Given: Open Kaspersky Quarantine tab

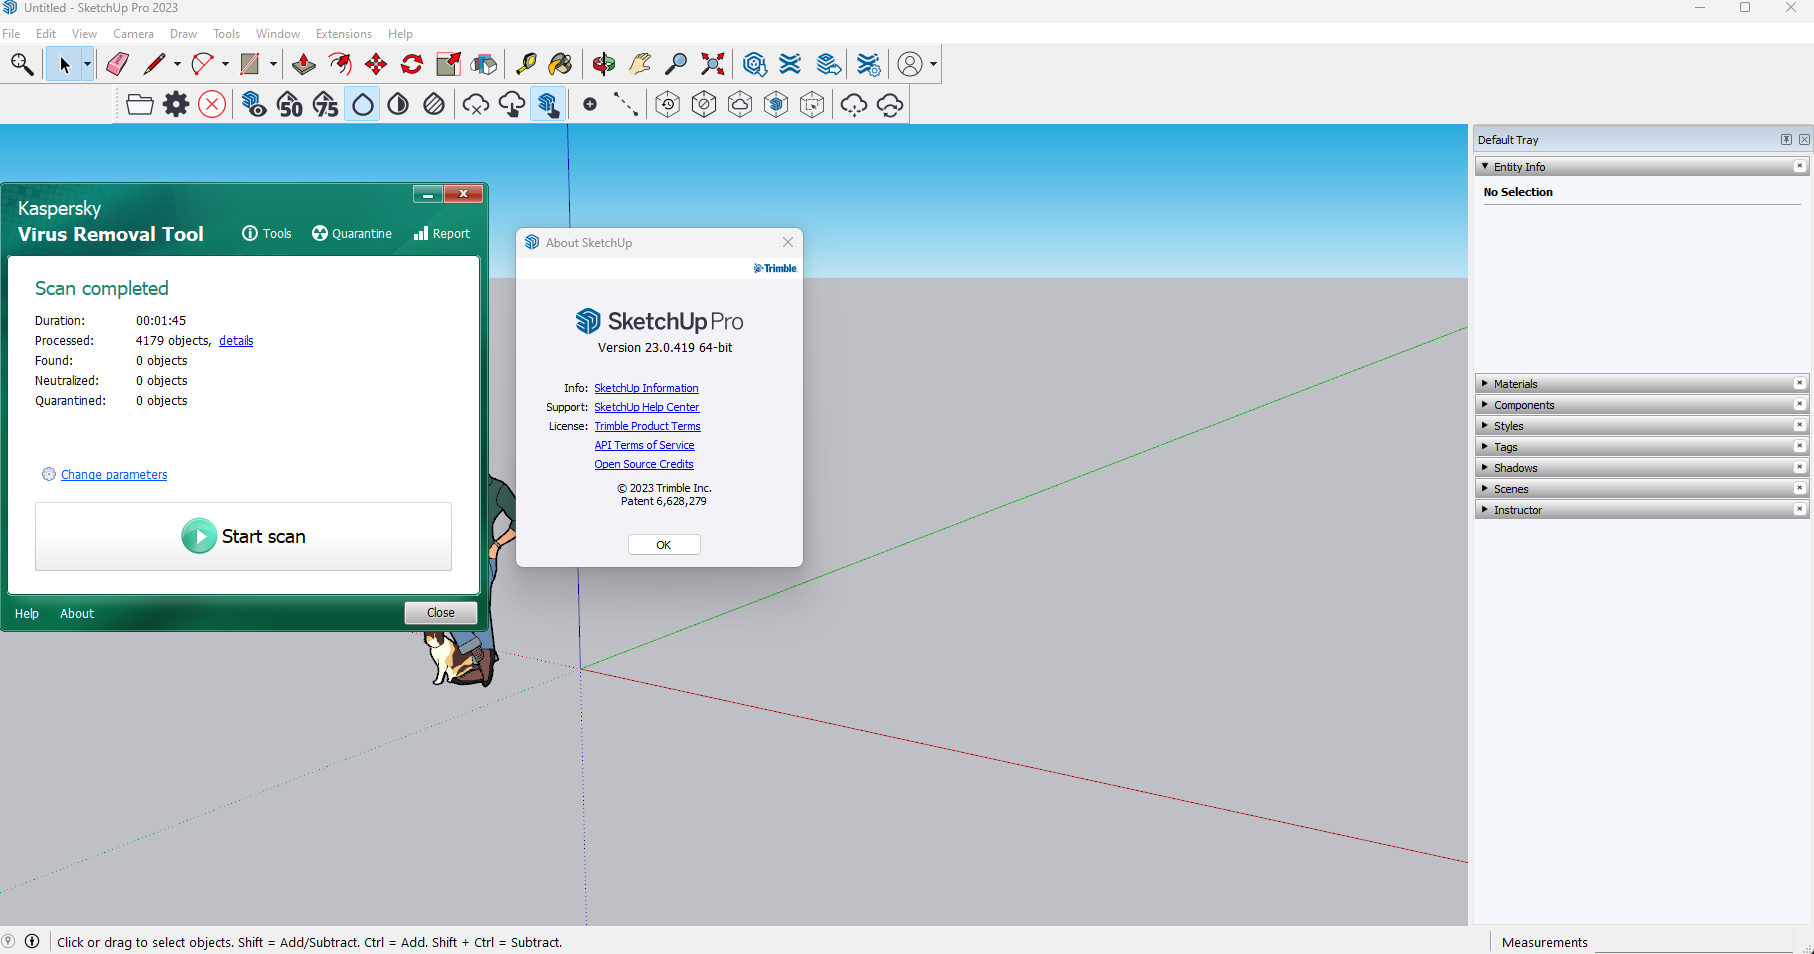Looking at the screenshot, I should pos(352,233).
